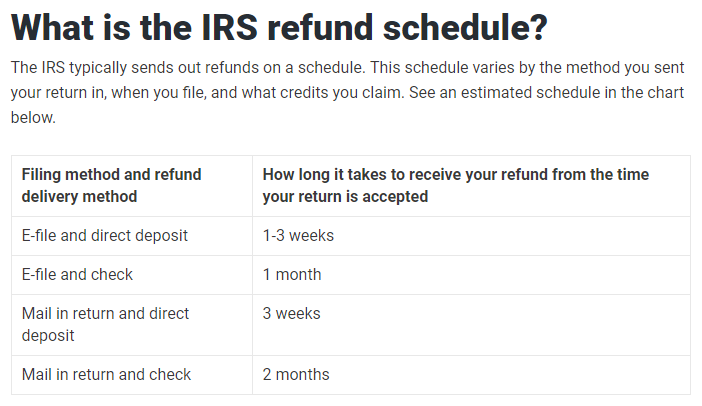Select the "2 months" table cell
Viewport: 702px width, 406px height.
(296, 375)
